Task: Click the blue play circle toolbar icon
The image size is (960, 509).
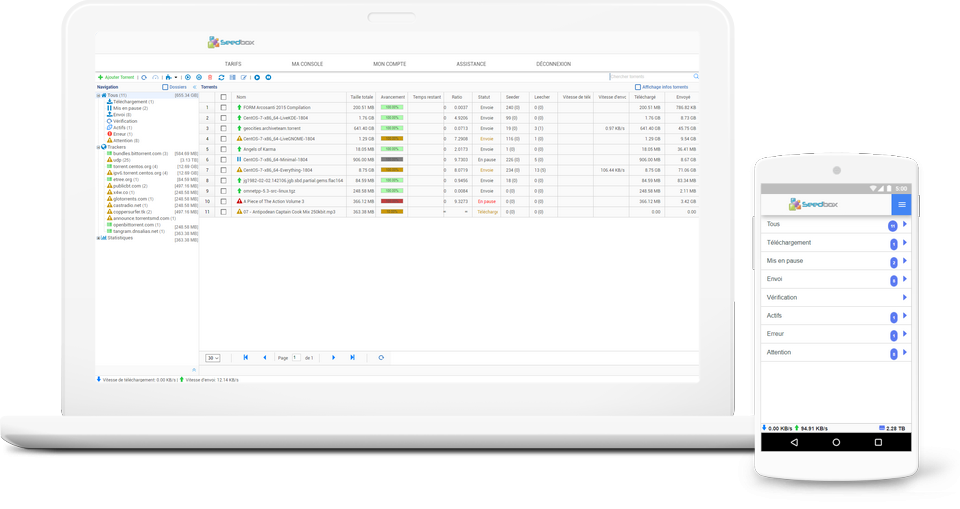Action: pos(257,77)
